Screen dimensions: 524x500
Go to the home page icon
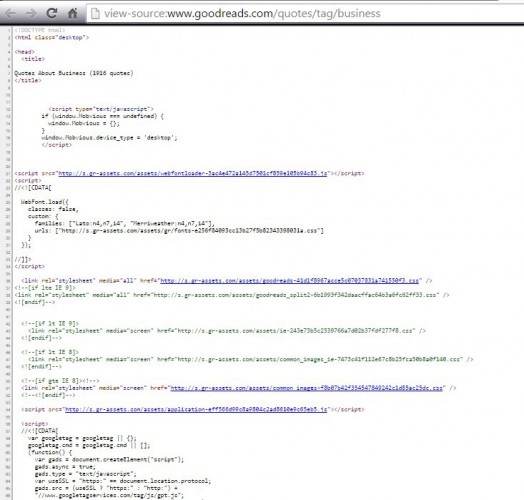(x=73, y=13)
